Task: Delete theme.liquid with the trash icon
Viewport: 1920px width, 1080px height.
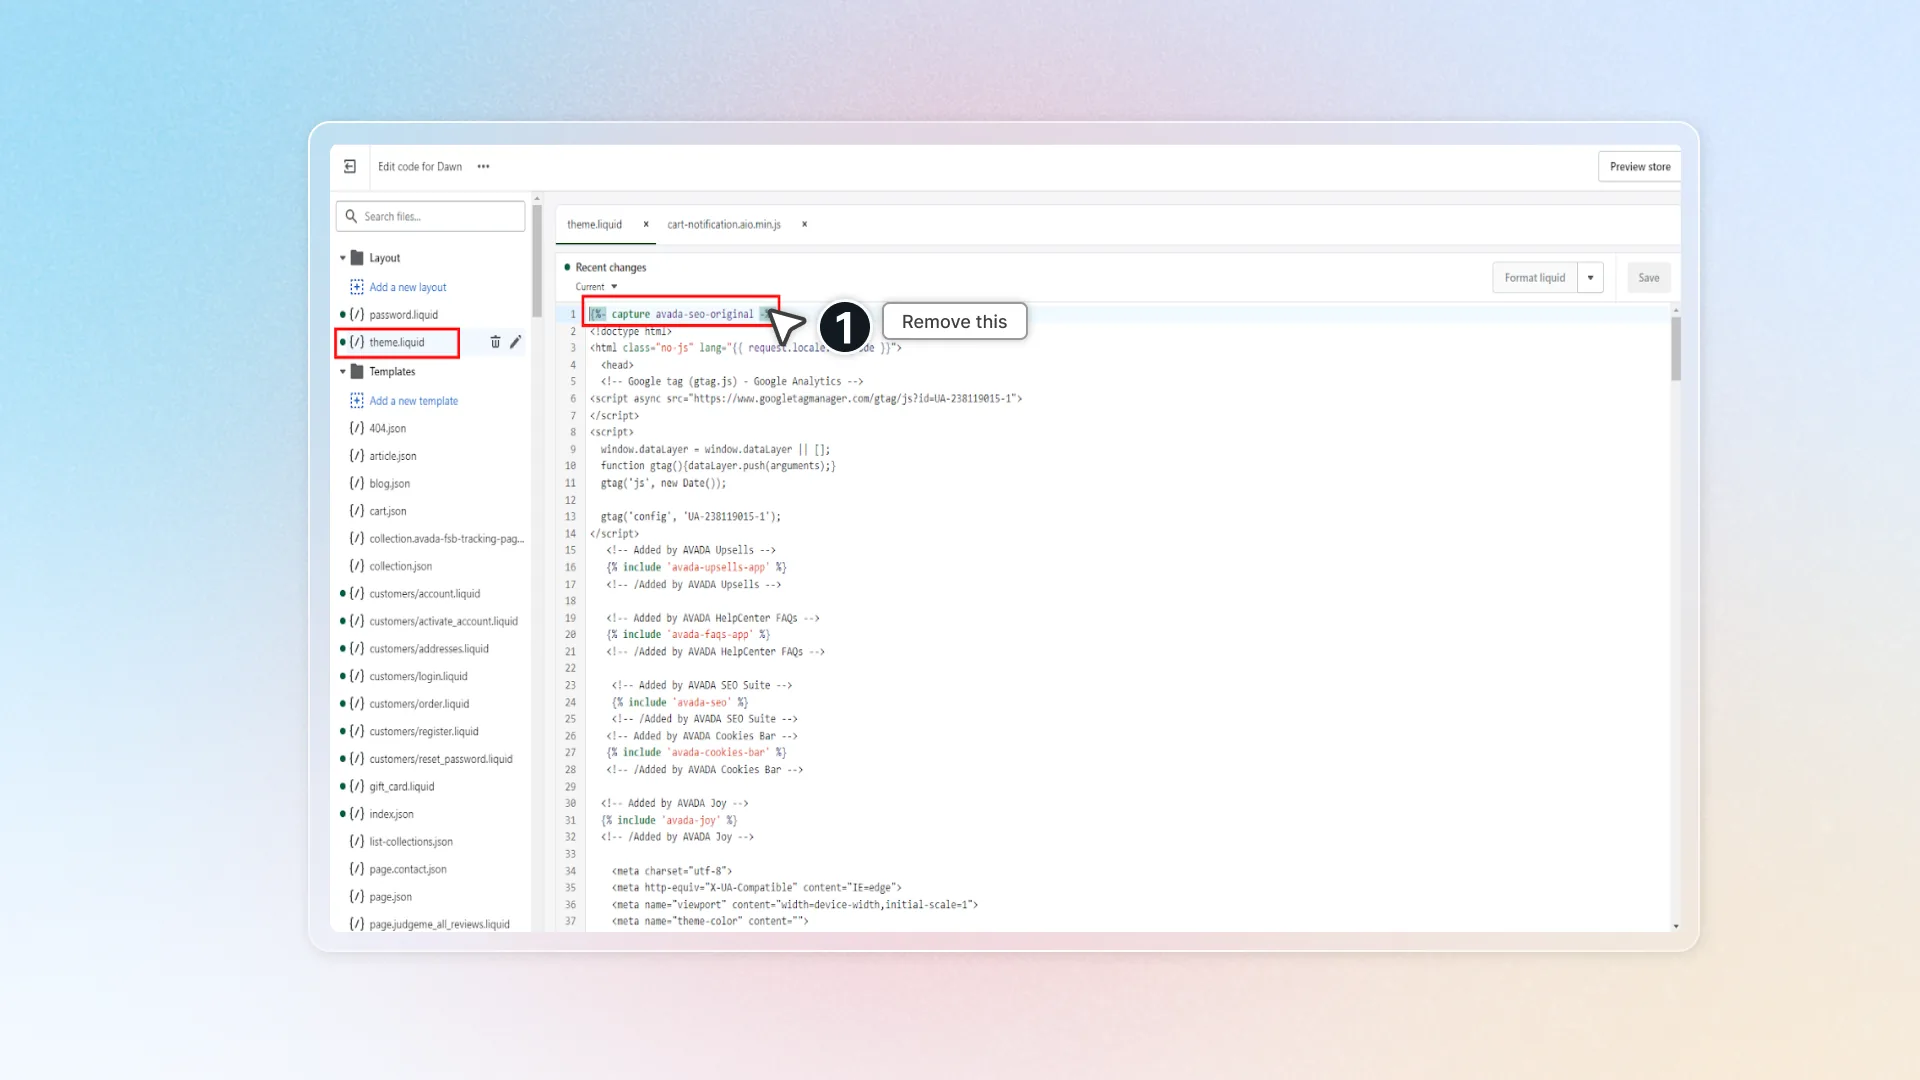Action: [495, 343]
